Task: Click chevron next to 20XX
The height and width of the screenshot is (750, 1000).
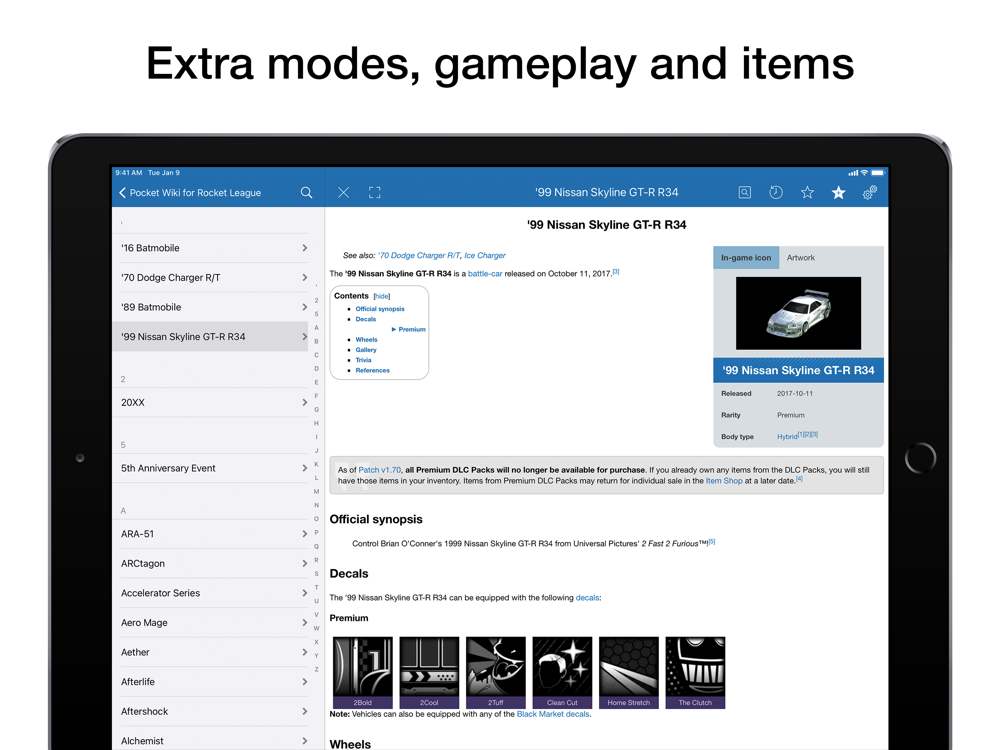Action: coord(305,402)
